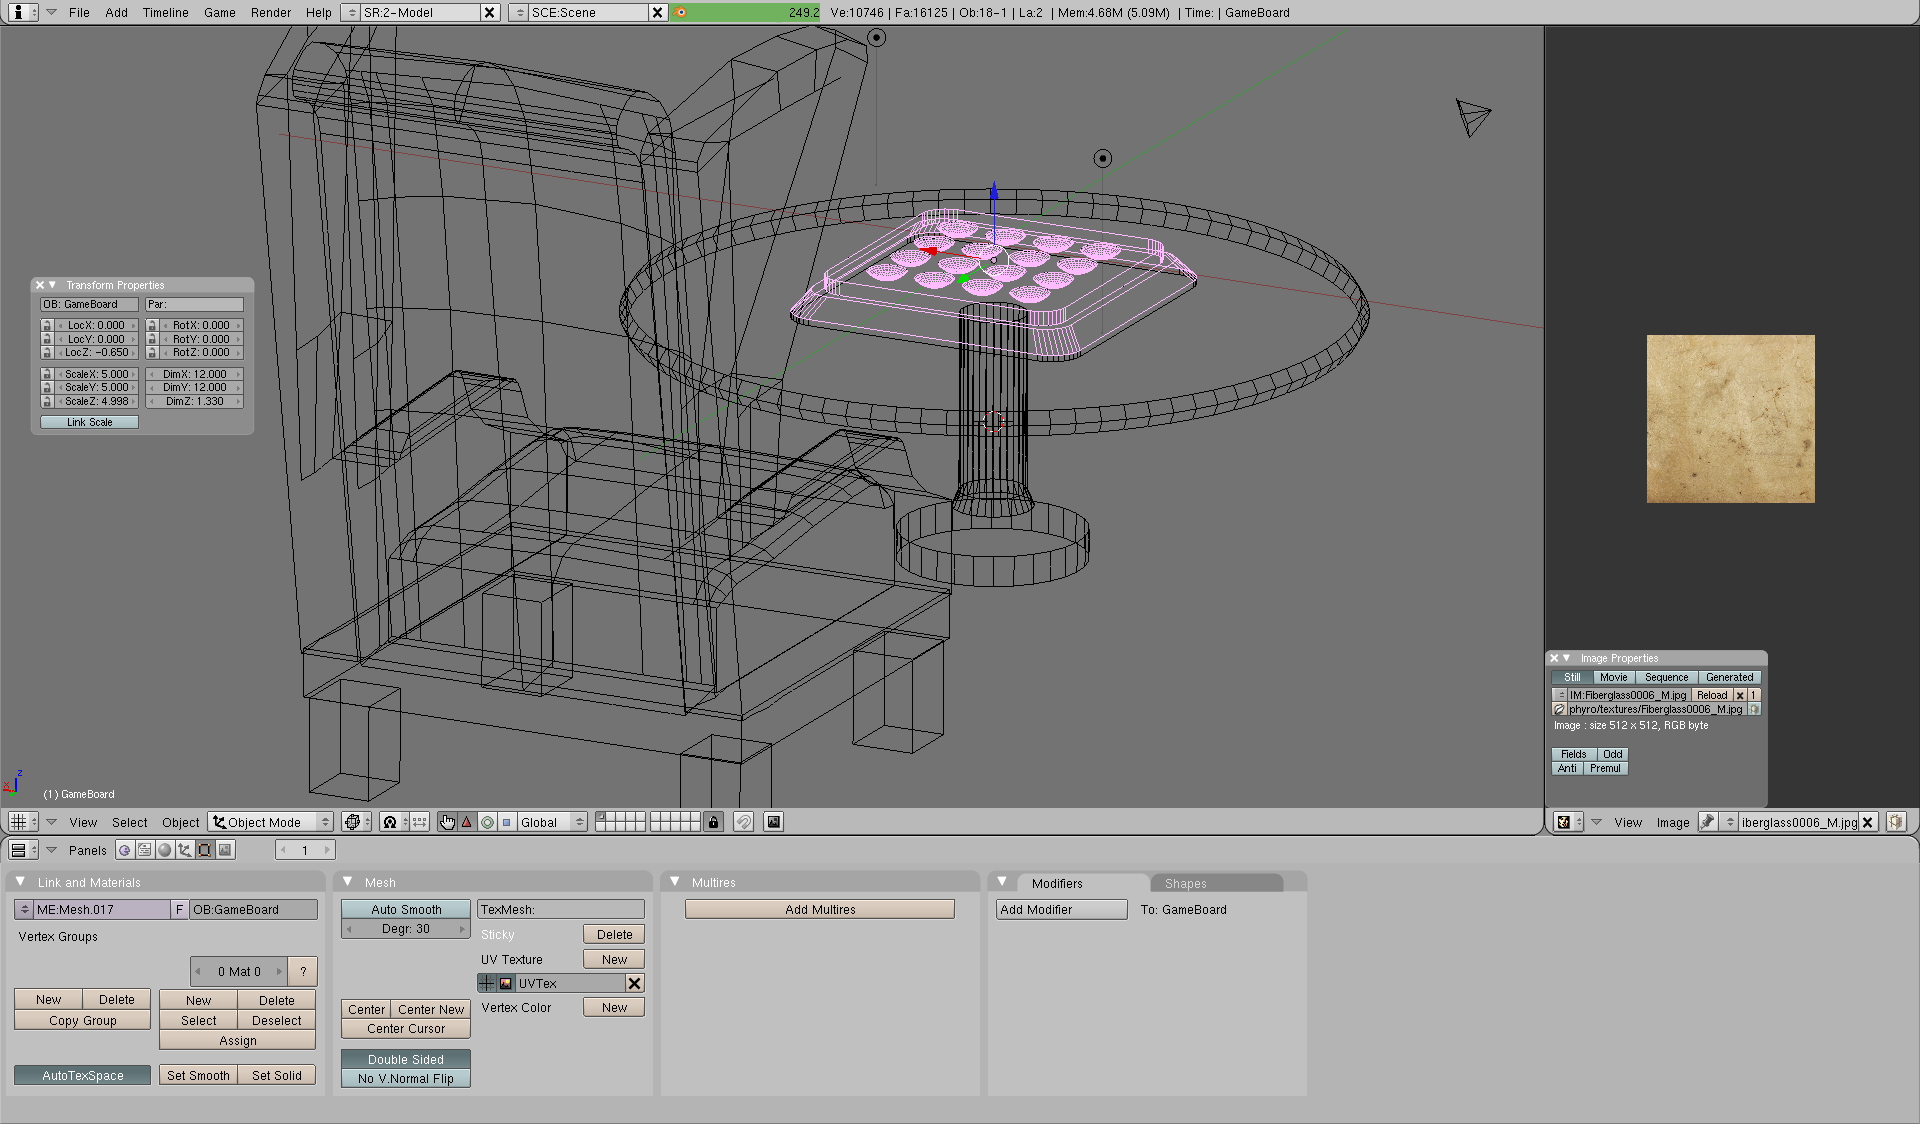Click the layer lock icon in 3D header
The height and width of the screenshot is (1124, 1920).
tap(713, 822)
